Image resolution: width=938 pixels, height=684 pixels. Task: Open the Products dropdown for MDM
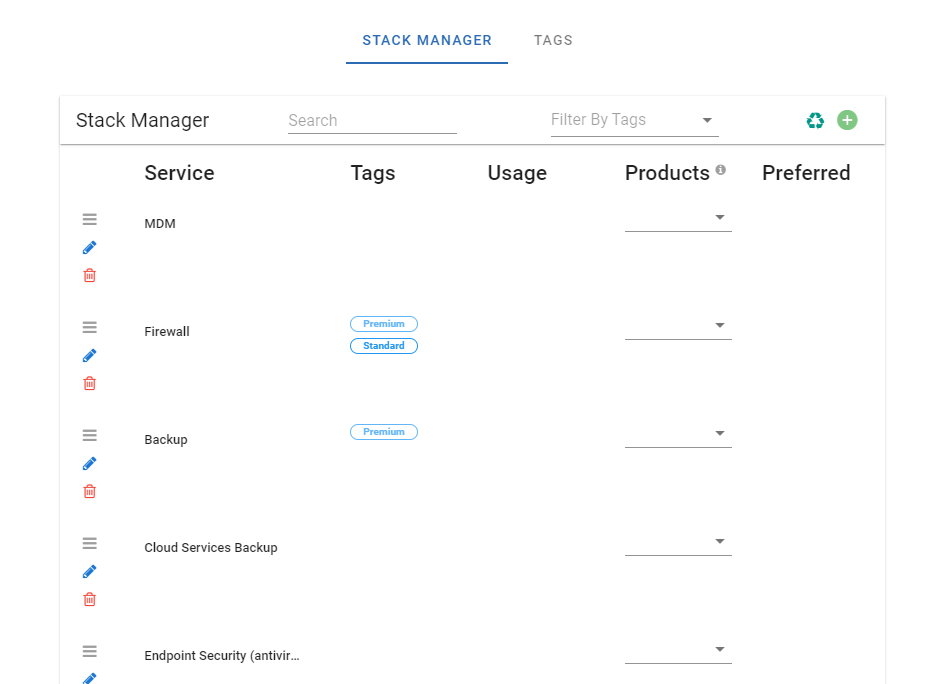point(678,218)
